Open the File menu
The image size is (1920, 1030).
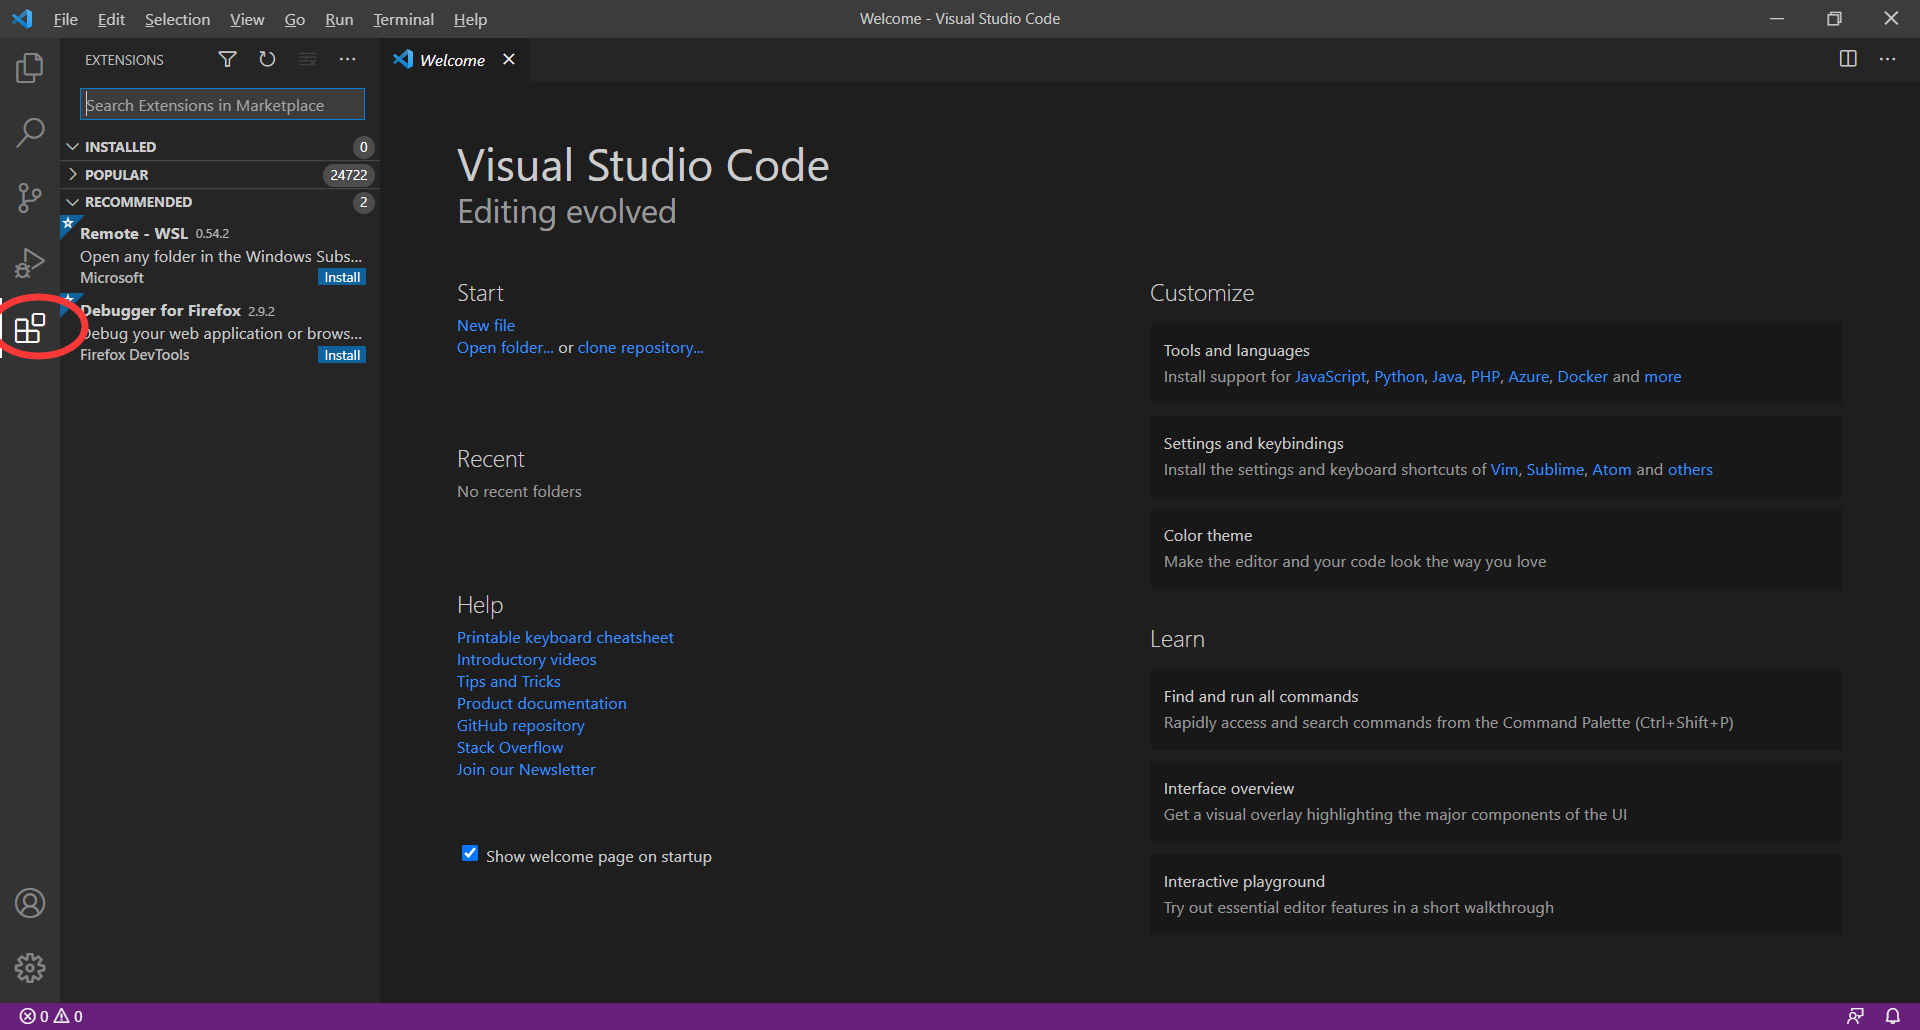click(x=65, y=19)
